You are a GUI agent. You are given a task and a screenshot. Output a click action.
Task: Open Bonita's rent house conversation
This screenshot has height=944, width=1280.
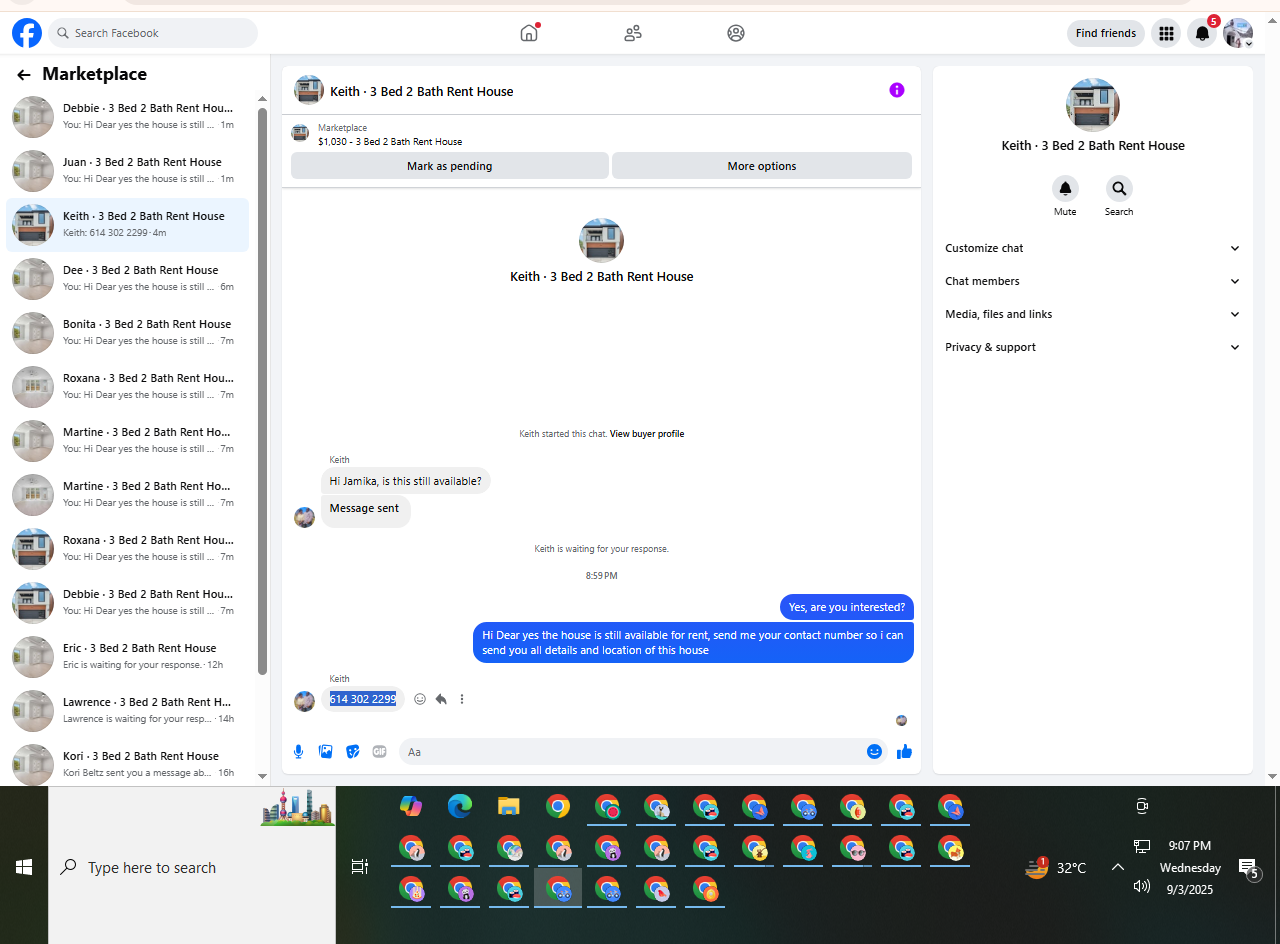pos(128,332)
